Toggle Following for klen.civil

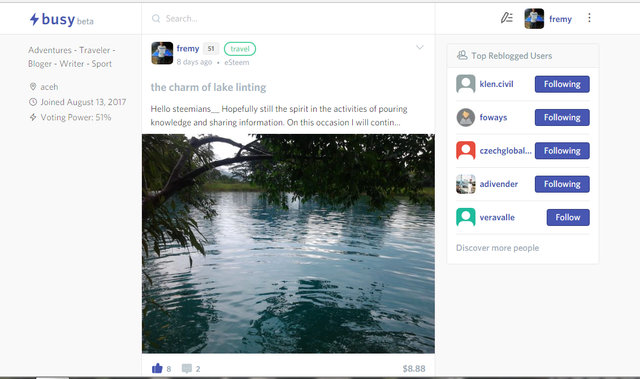point(562,84)
